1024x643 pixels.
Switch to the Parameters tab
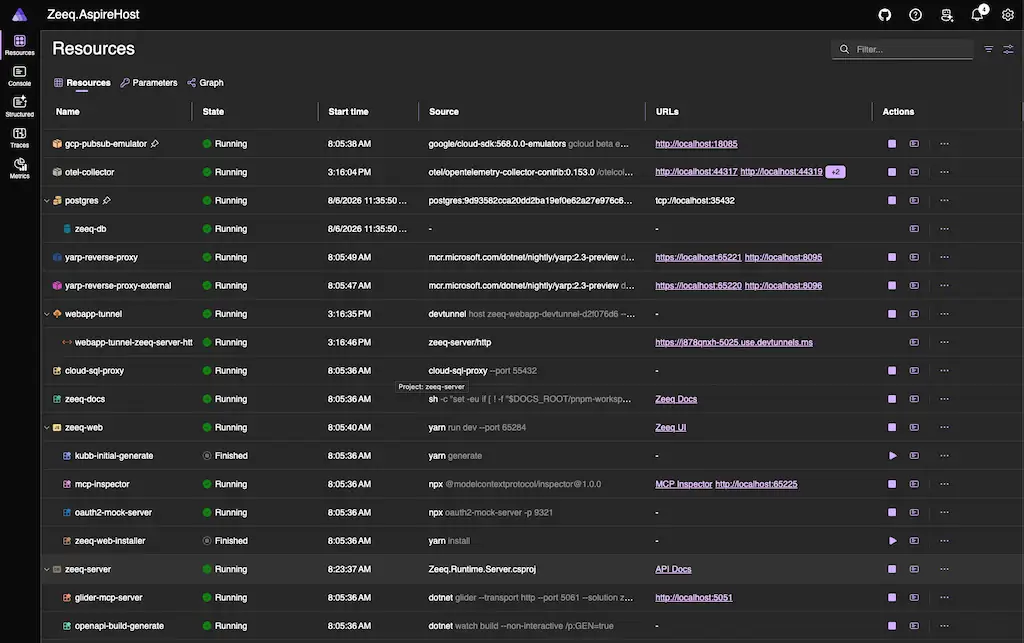pyautogui.click(x=148, y=83)
